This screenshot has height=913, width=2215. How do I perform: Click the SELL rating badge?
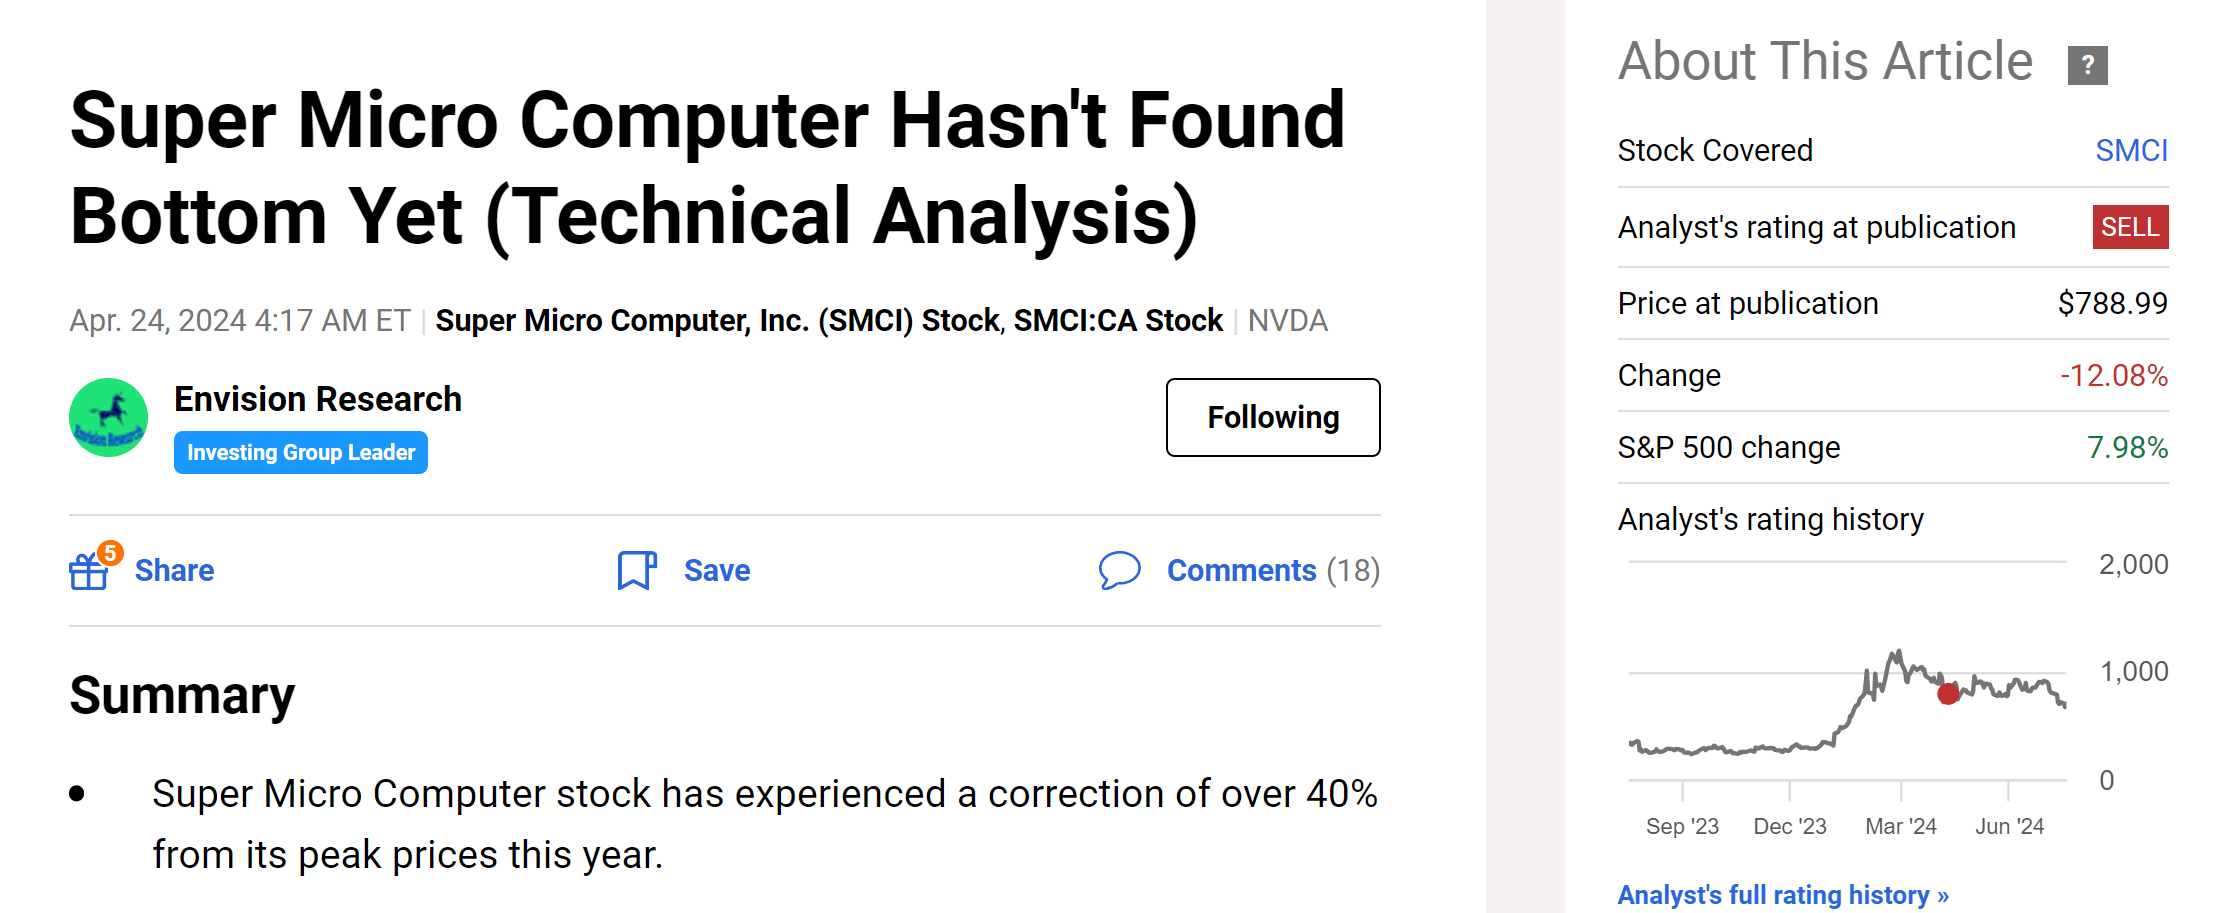point(2130,227)
